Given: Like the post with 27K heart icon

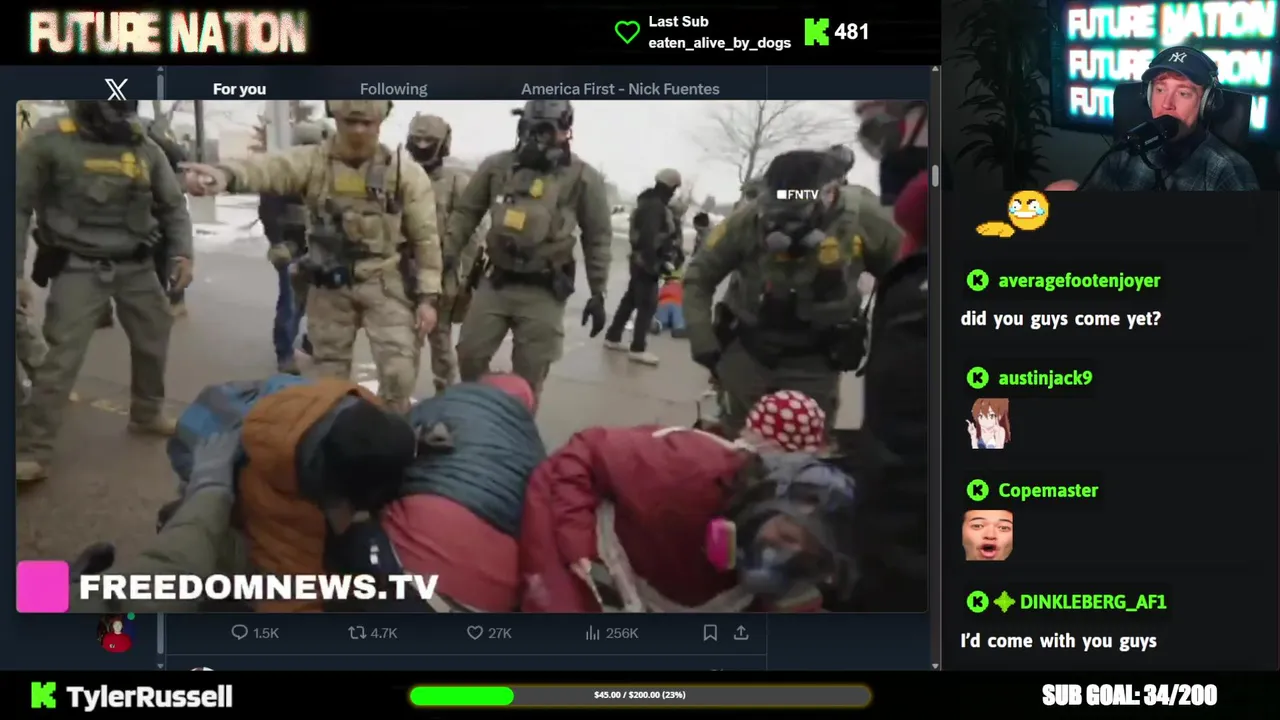Looking at the screenshot, I should click(x=475, y=633).
